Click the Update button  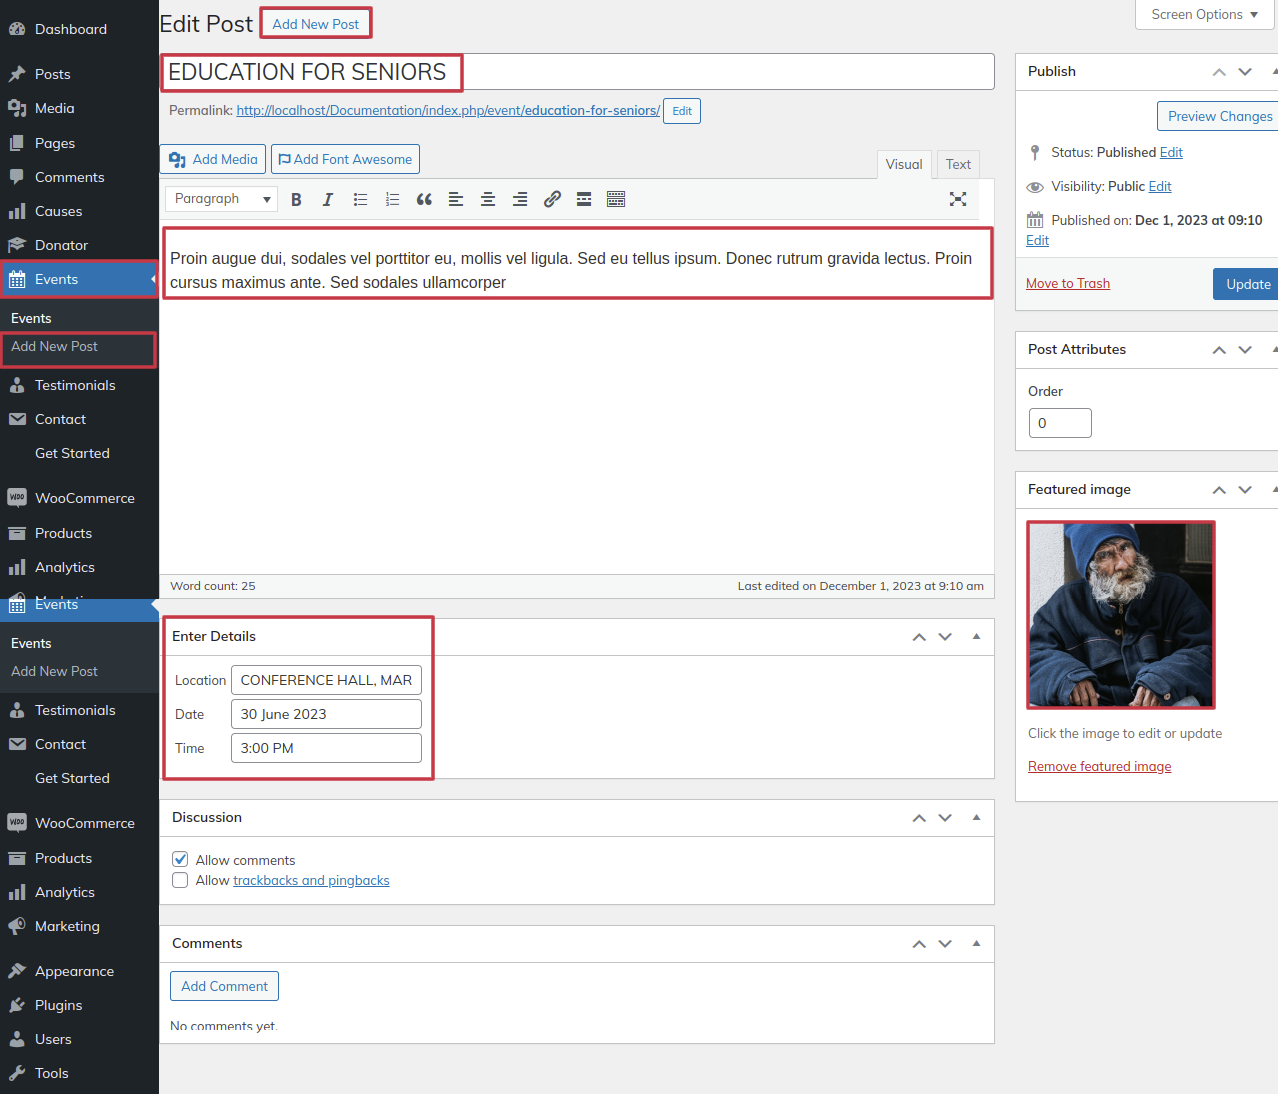click(x=1247, y=284)
